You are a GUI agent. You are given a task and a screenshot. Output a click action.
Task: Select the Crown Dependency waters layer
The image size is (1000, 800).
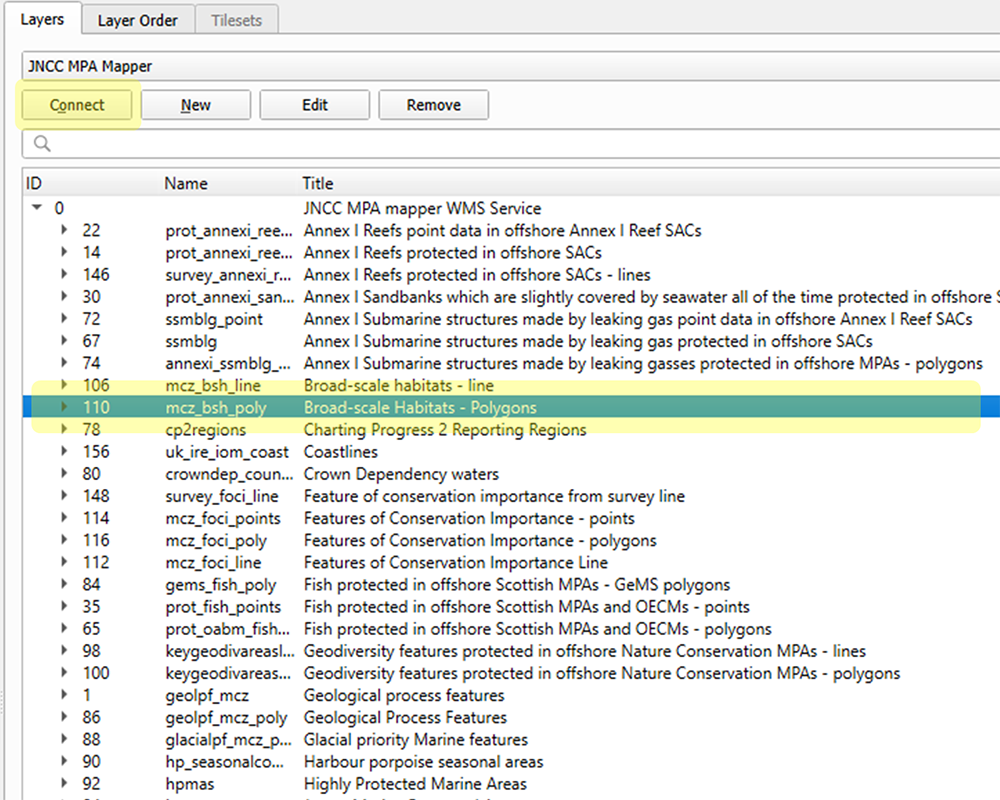point(399,473)
